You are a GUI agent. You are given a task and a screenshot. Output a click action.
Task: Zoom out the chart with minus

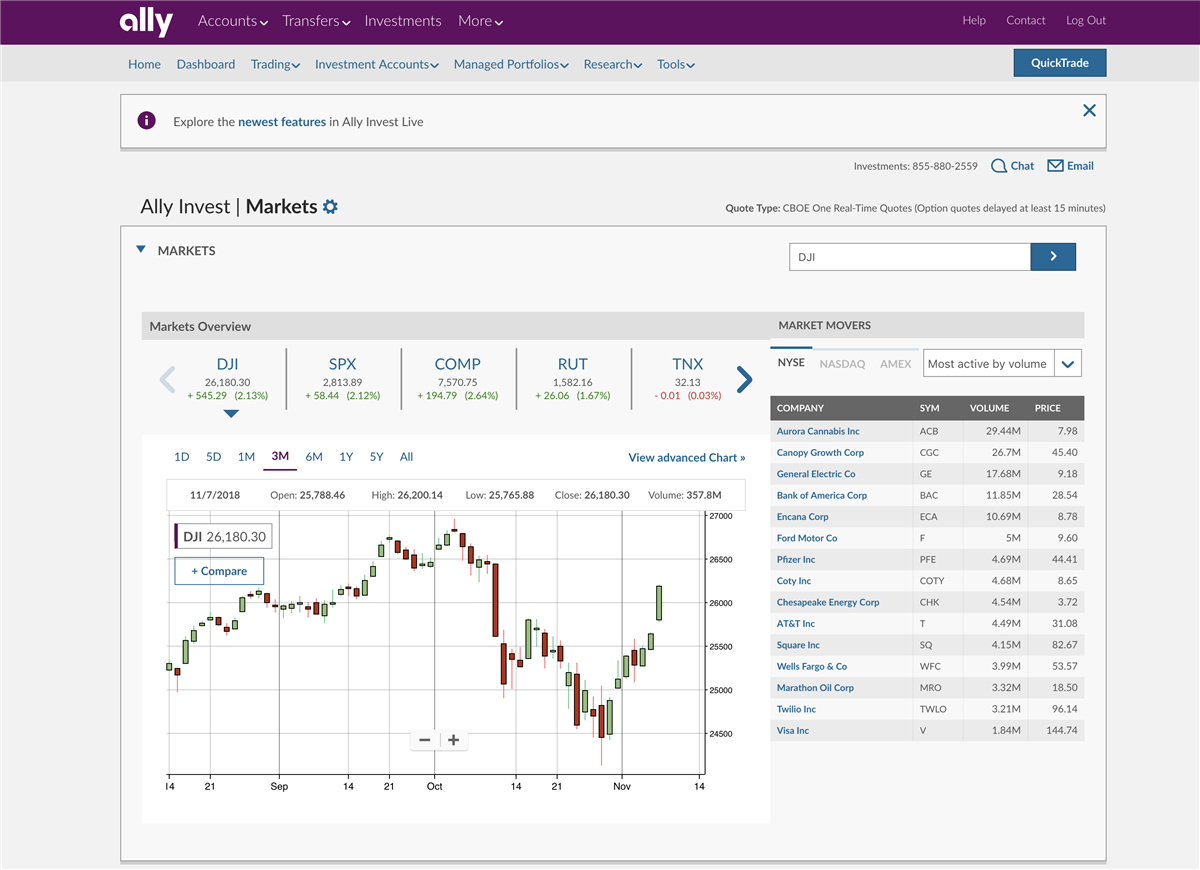coord(425,740)
